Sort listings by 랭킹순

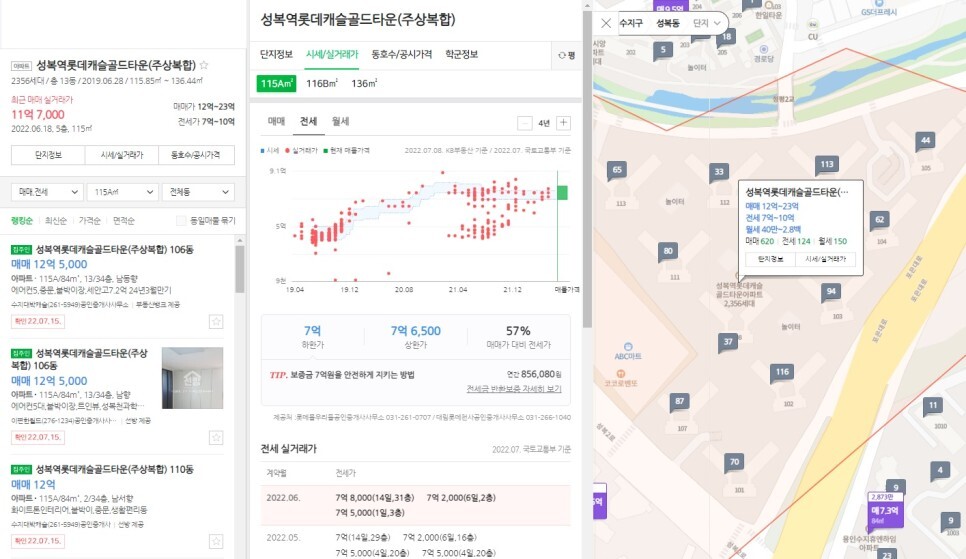pos(22,221)
